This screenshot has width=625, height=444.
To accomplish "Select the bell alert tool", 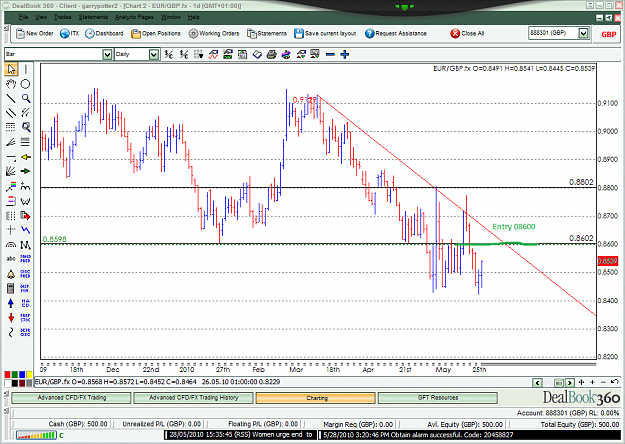I will pyautogui.click(x=11, y=274).
